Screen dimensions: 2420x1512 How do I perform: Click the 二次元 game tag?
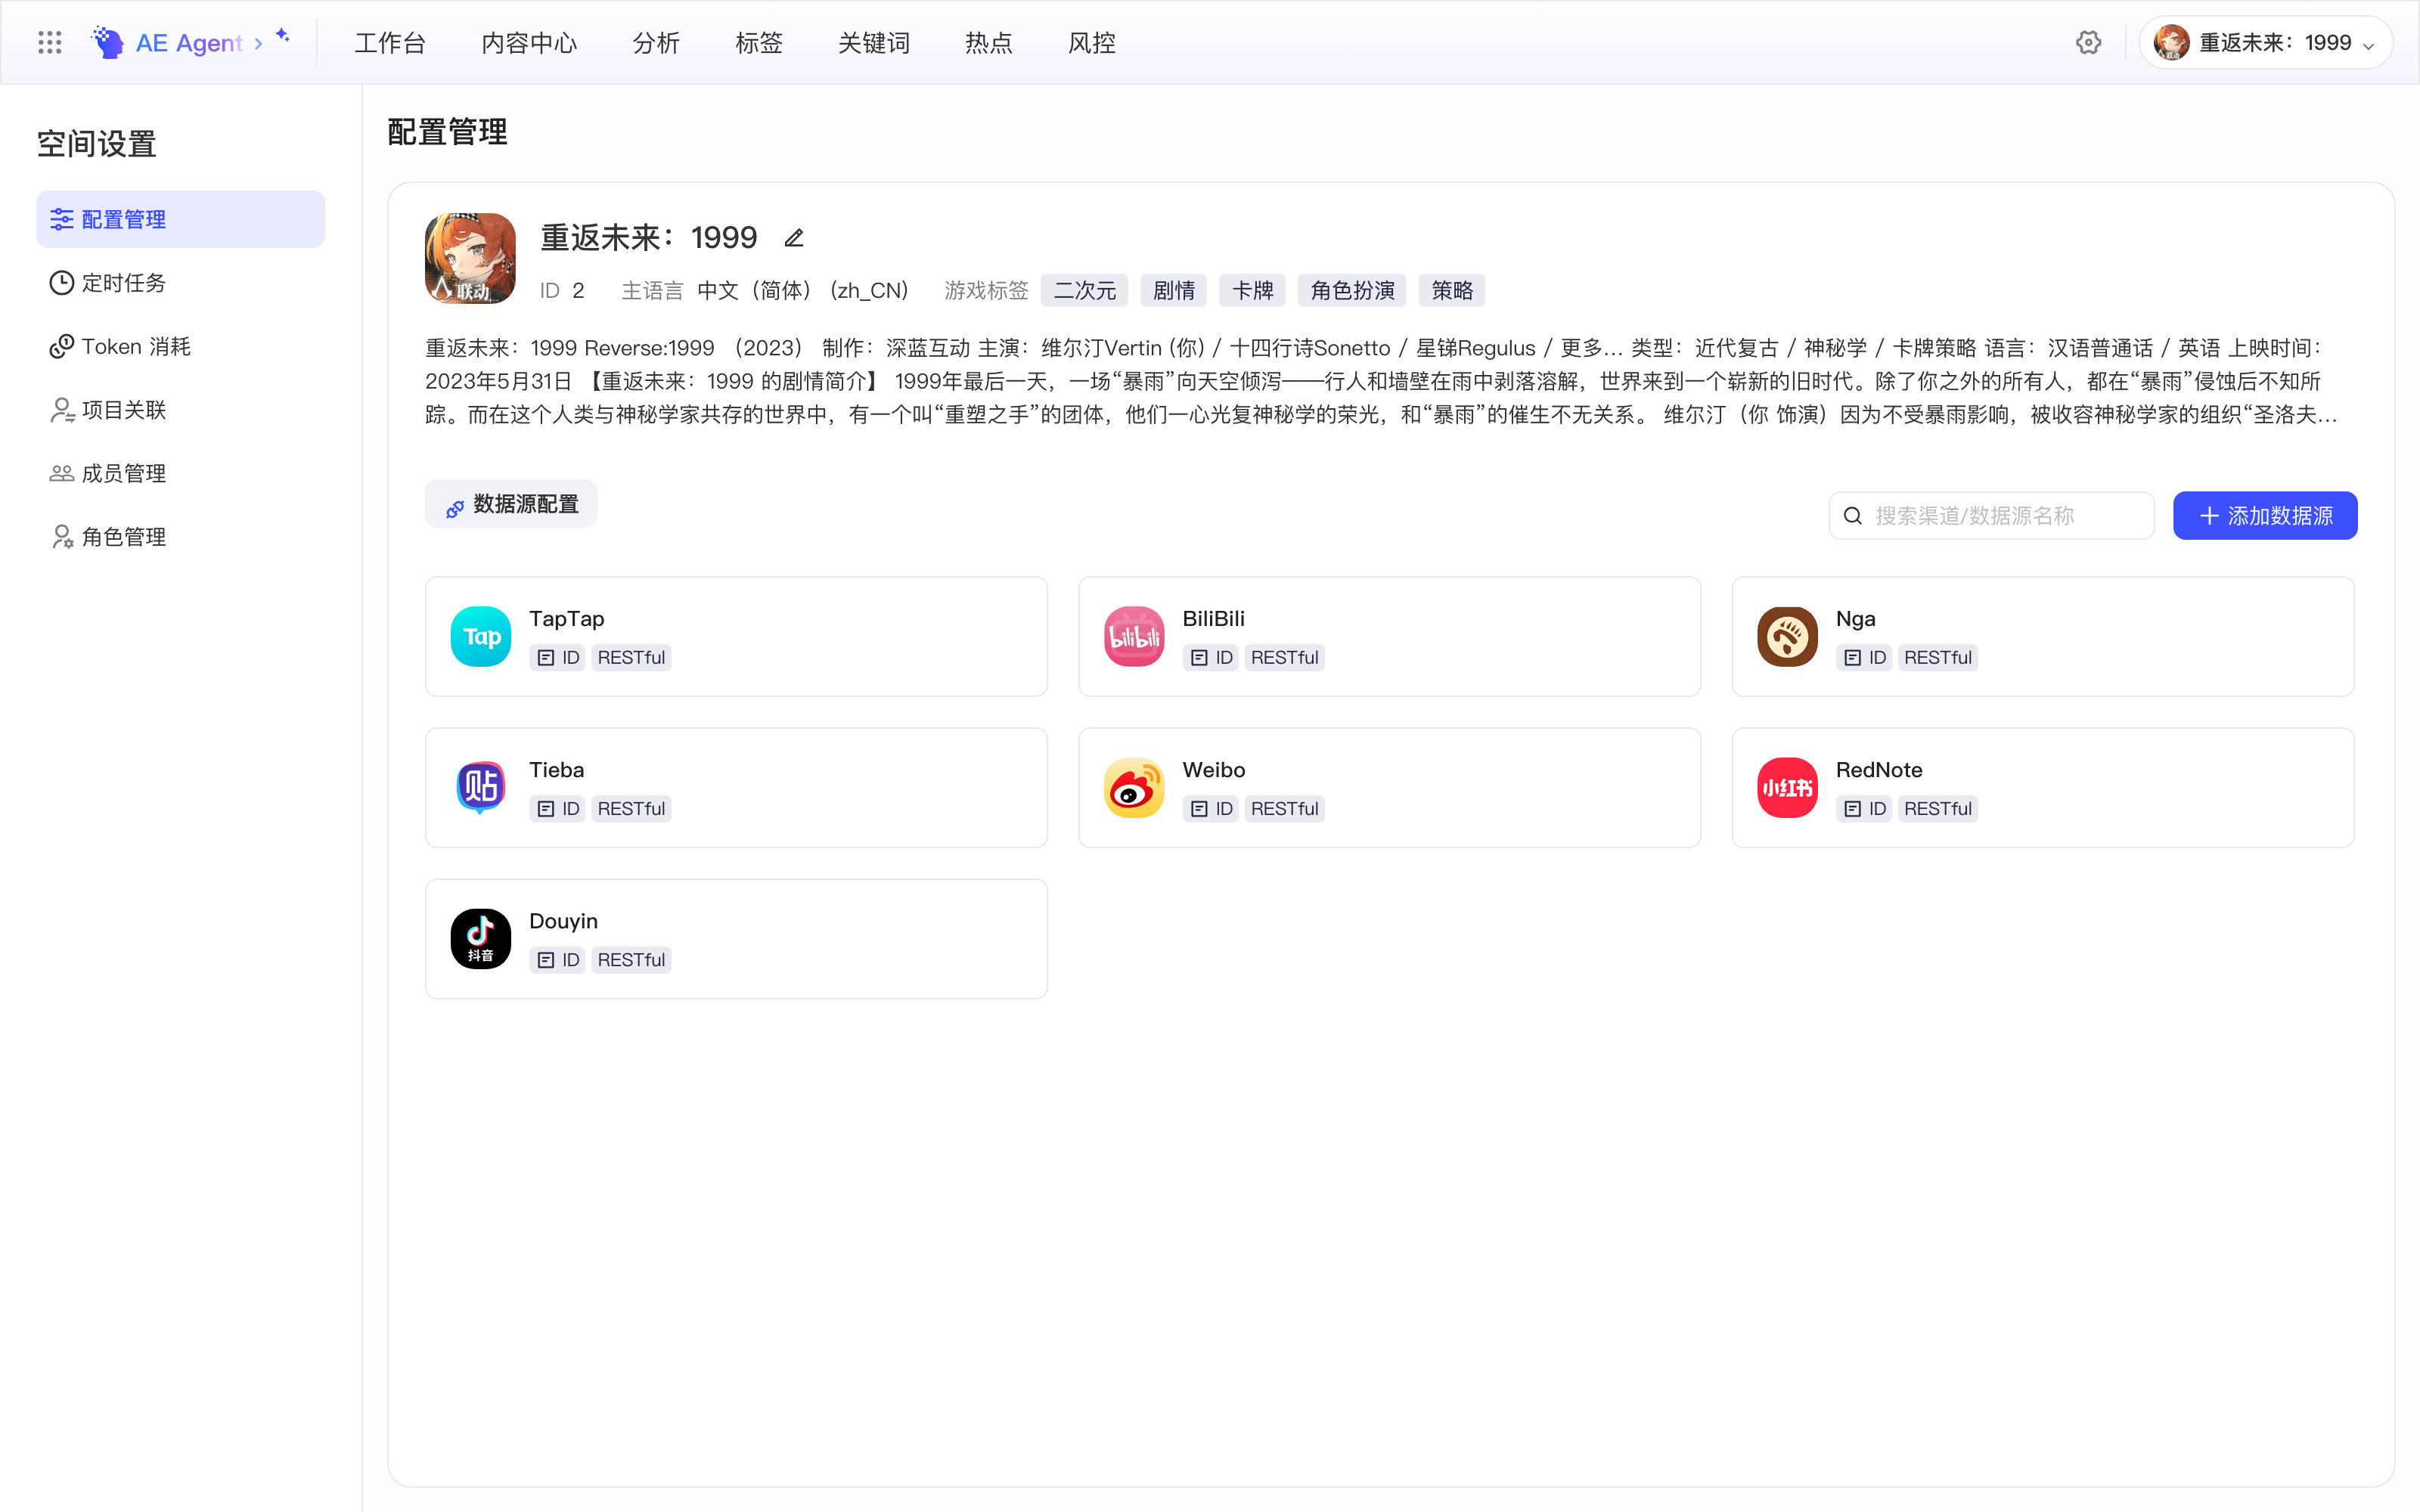click(x=1085, y=290)
